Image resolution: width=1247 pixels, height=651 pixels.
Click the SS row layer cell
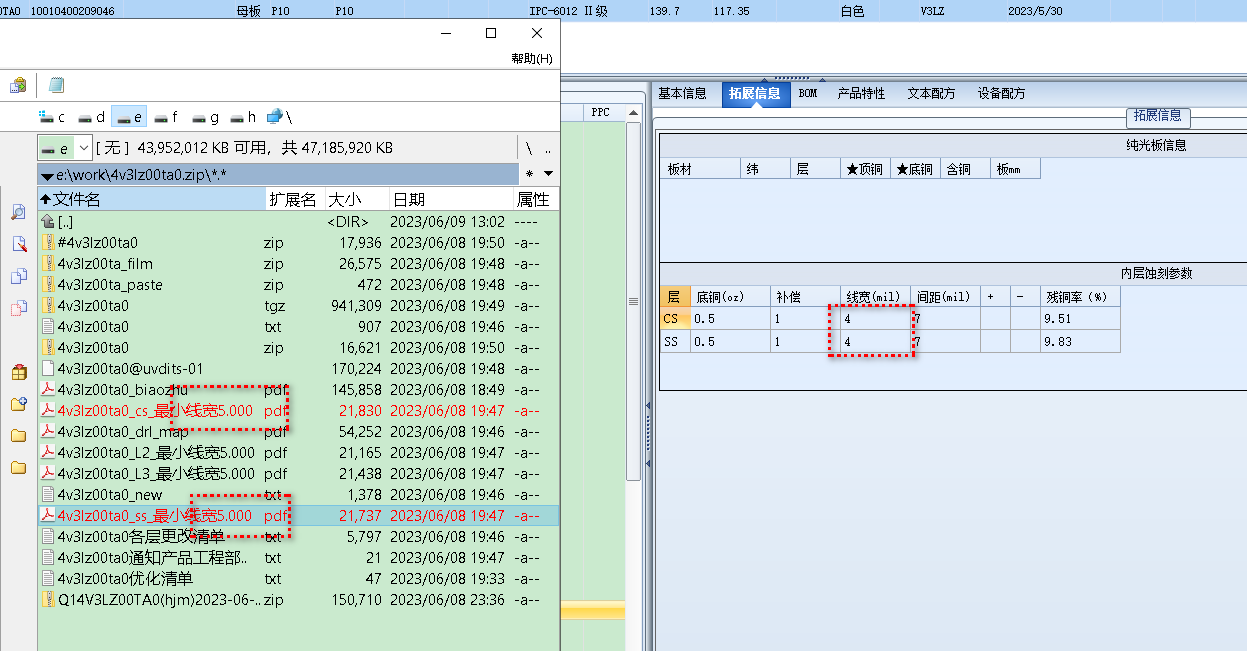pos(675,342)
